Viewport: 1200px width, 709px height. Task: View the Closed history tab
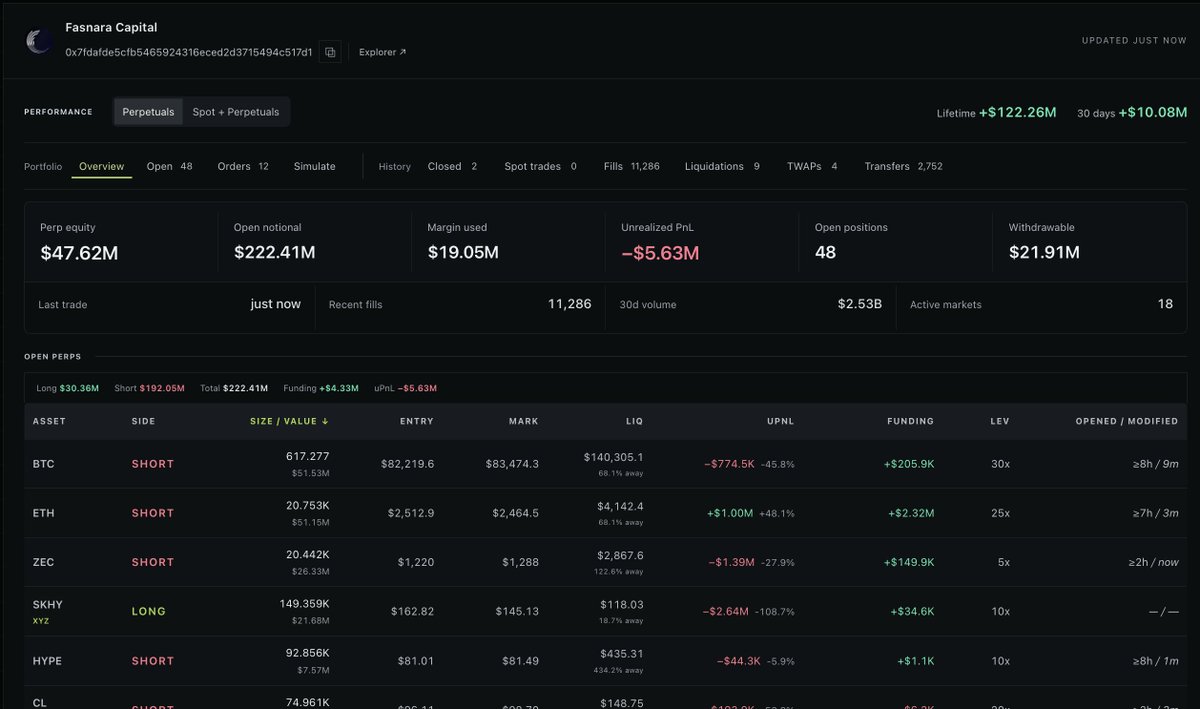[x=452, y=166]
